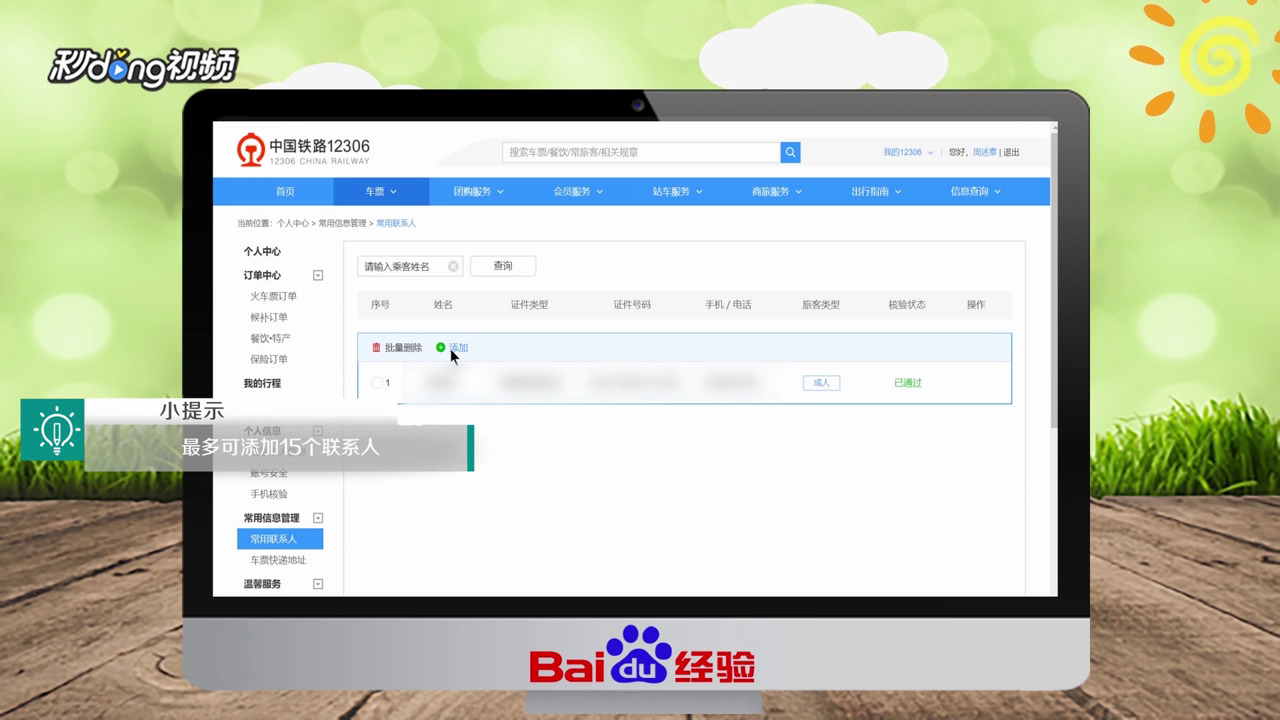1280x720 pixels.
Task: Go to the 首页 home tab
Action: [x=285, y=191]
